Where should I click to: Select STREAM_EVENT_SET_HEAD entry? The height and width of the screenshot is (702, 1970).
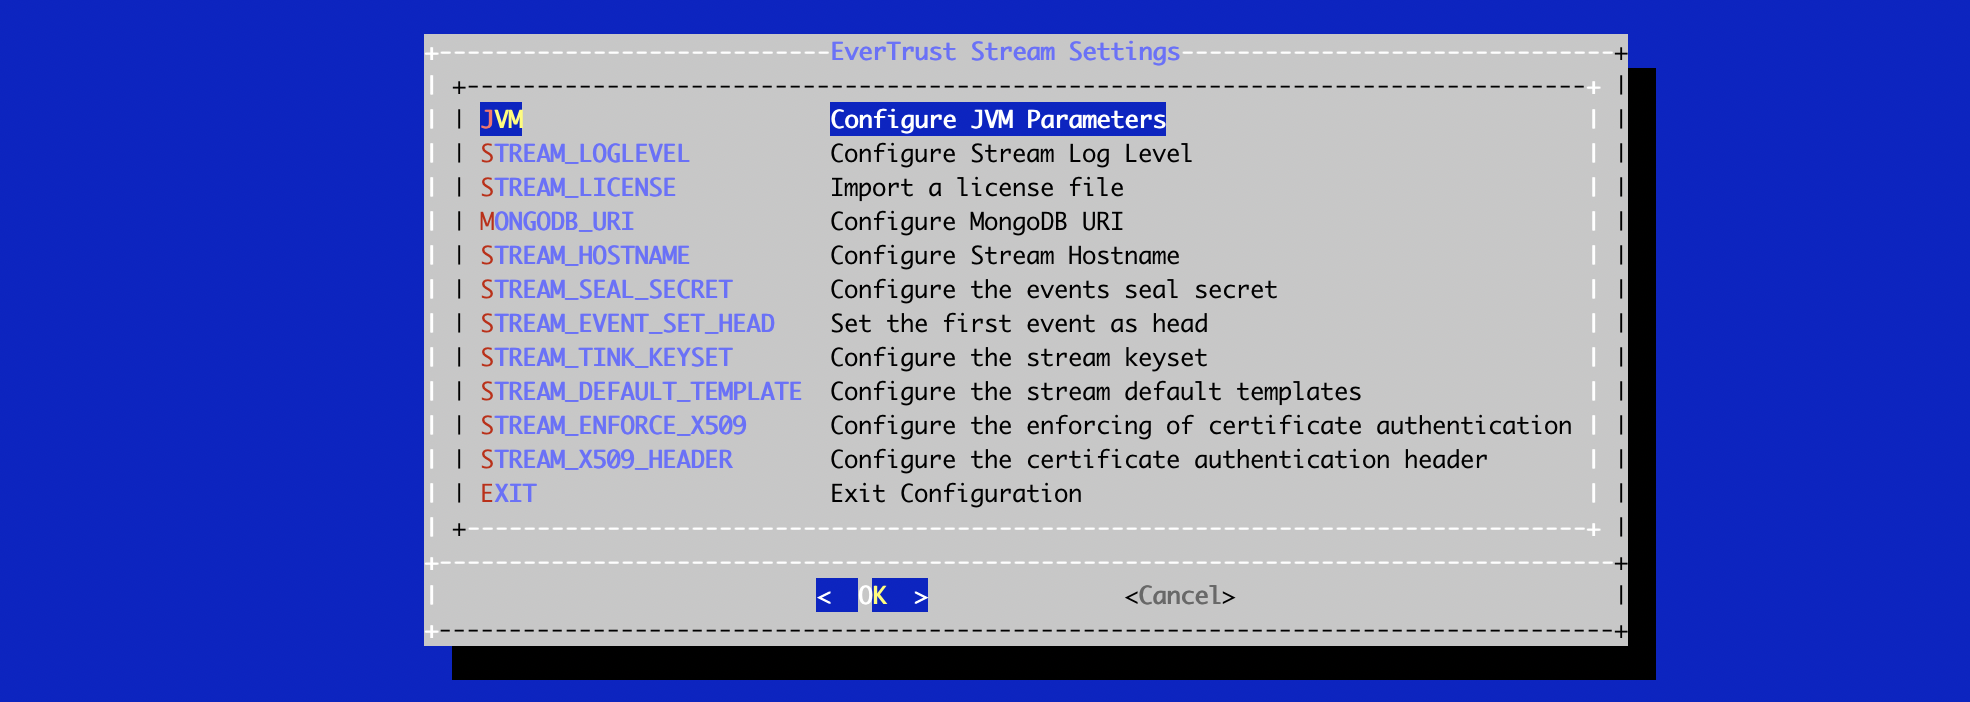[627, 323]
